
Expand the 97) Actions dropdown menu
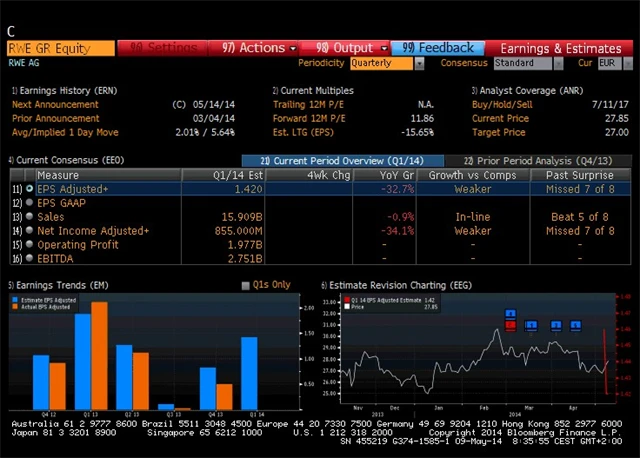coord(293,49)
